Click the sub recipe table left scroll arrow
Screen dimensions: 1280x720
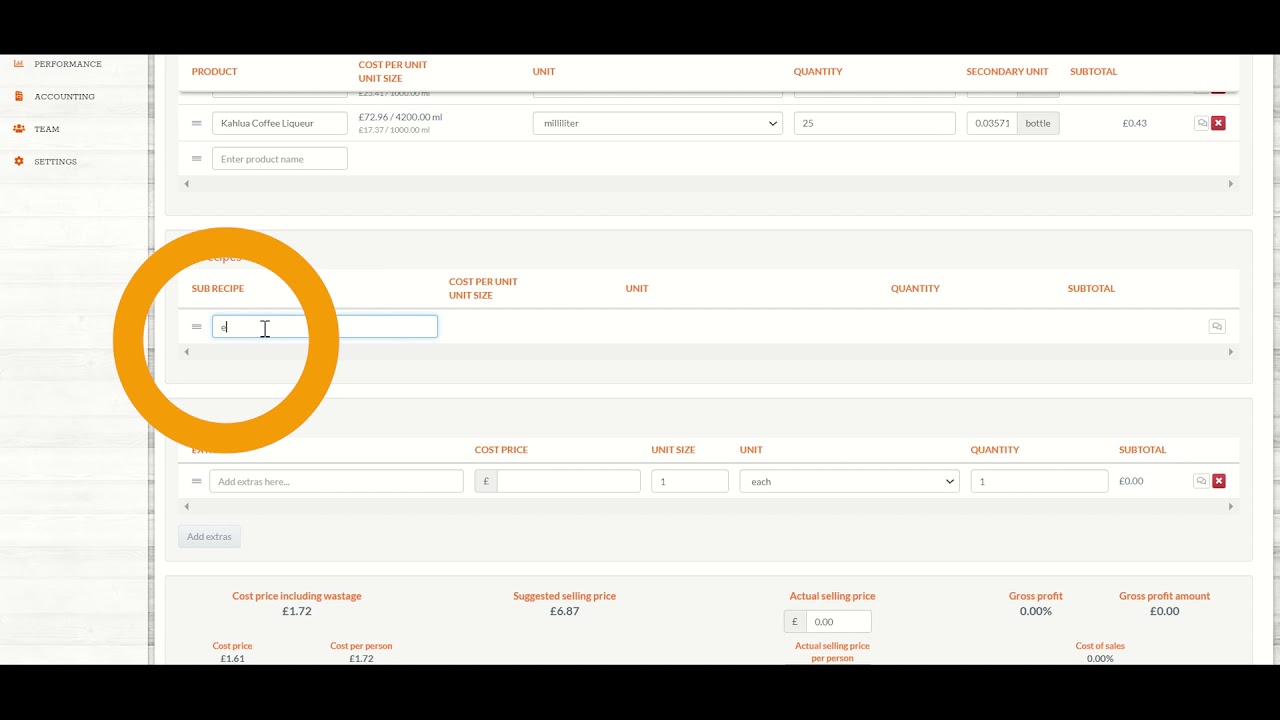click(186, 352)
